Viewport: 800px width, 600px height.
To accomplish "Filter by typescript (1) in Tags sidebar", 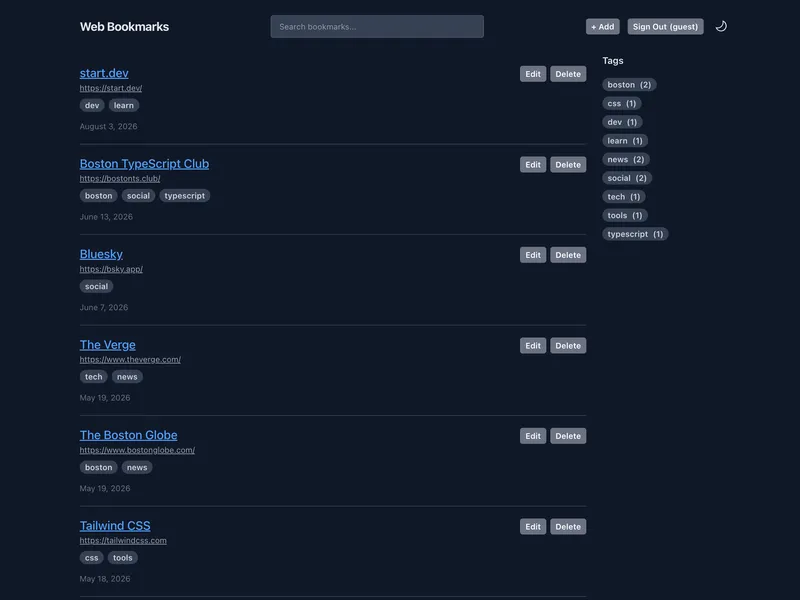I will pos(635,234).
